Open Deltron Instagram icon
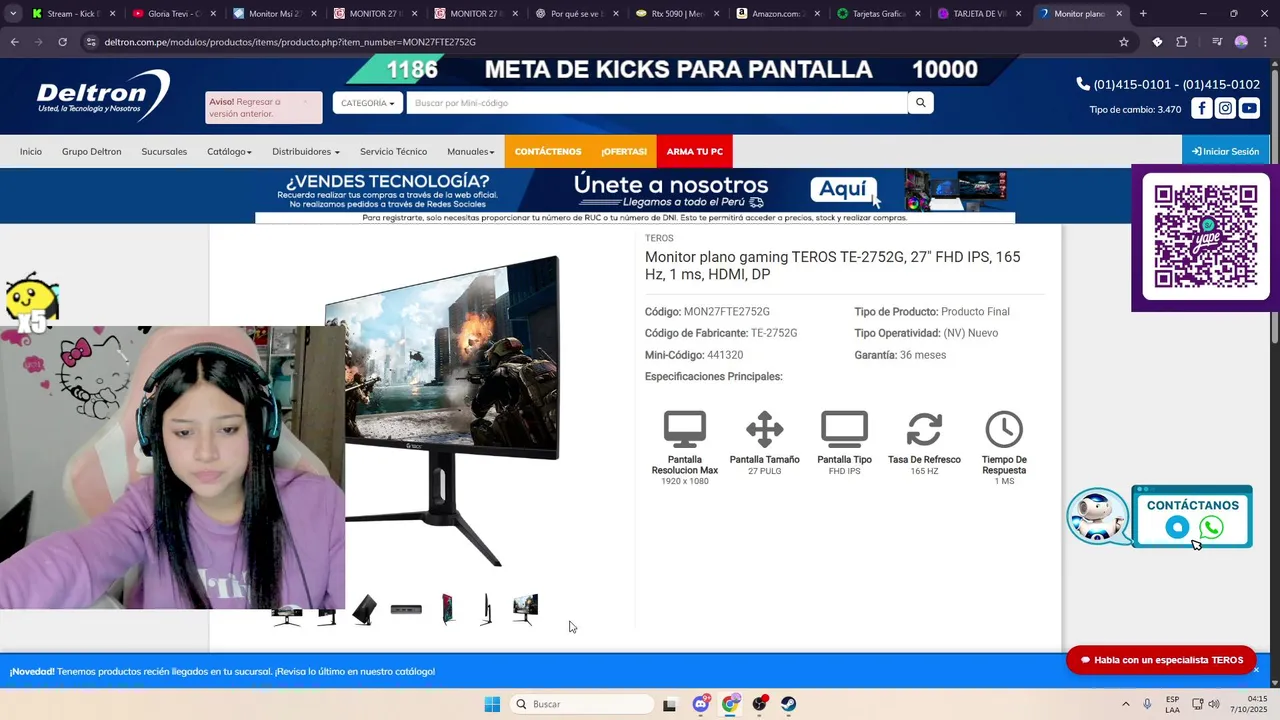1280x720 pixels. click(1225, 108)
